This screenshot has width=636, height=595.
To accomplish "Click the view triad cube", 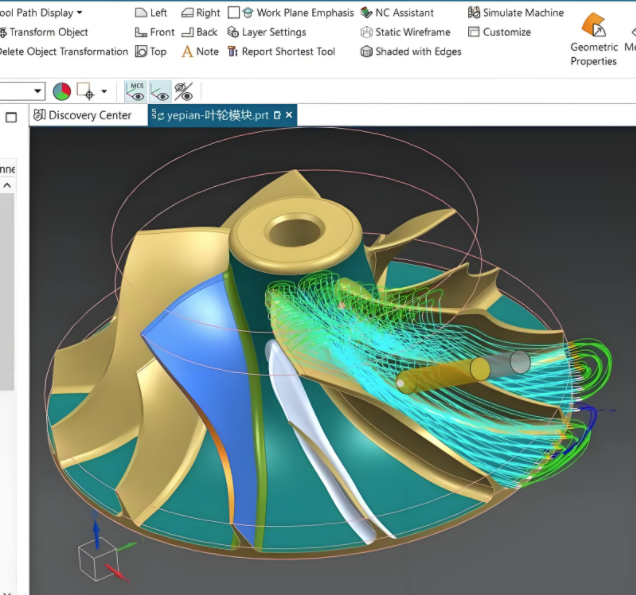I will pos(98,558).
